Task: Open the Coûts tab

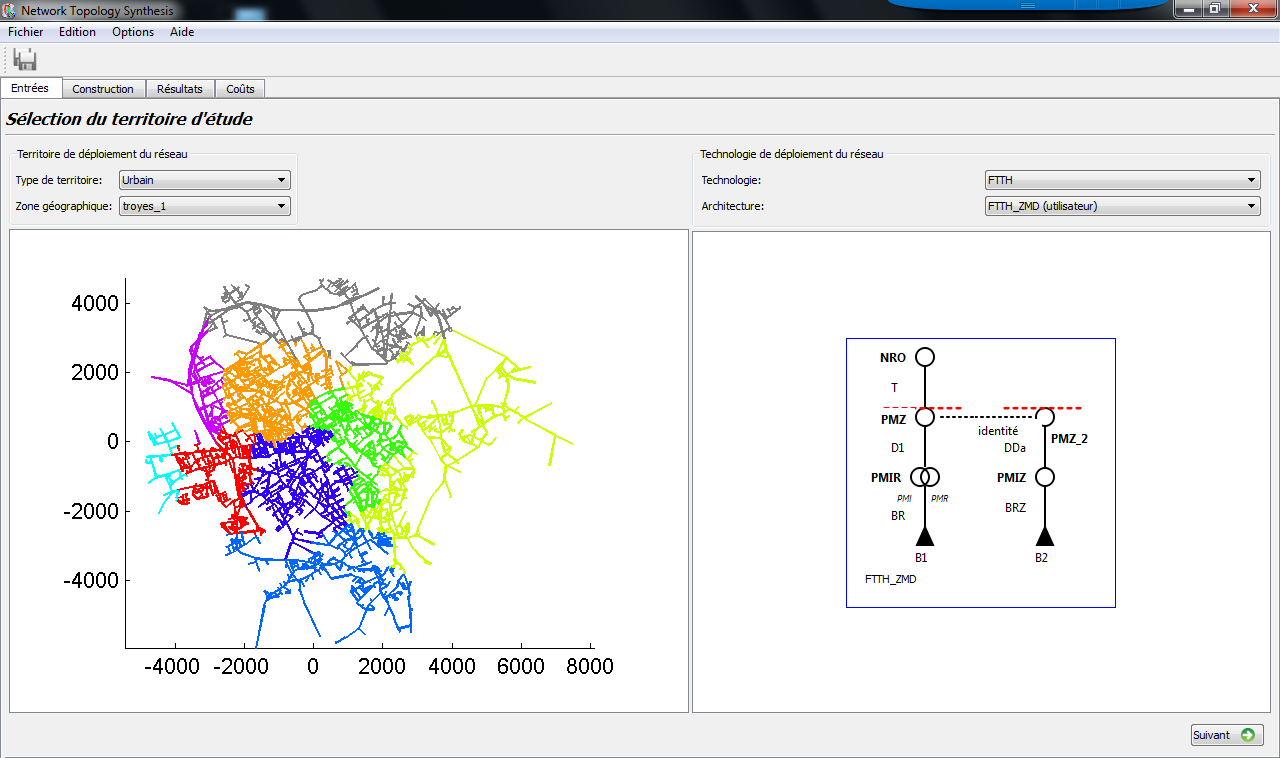Action: (240, 89)
